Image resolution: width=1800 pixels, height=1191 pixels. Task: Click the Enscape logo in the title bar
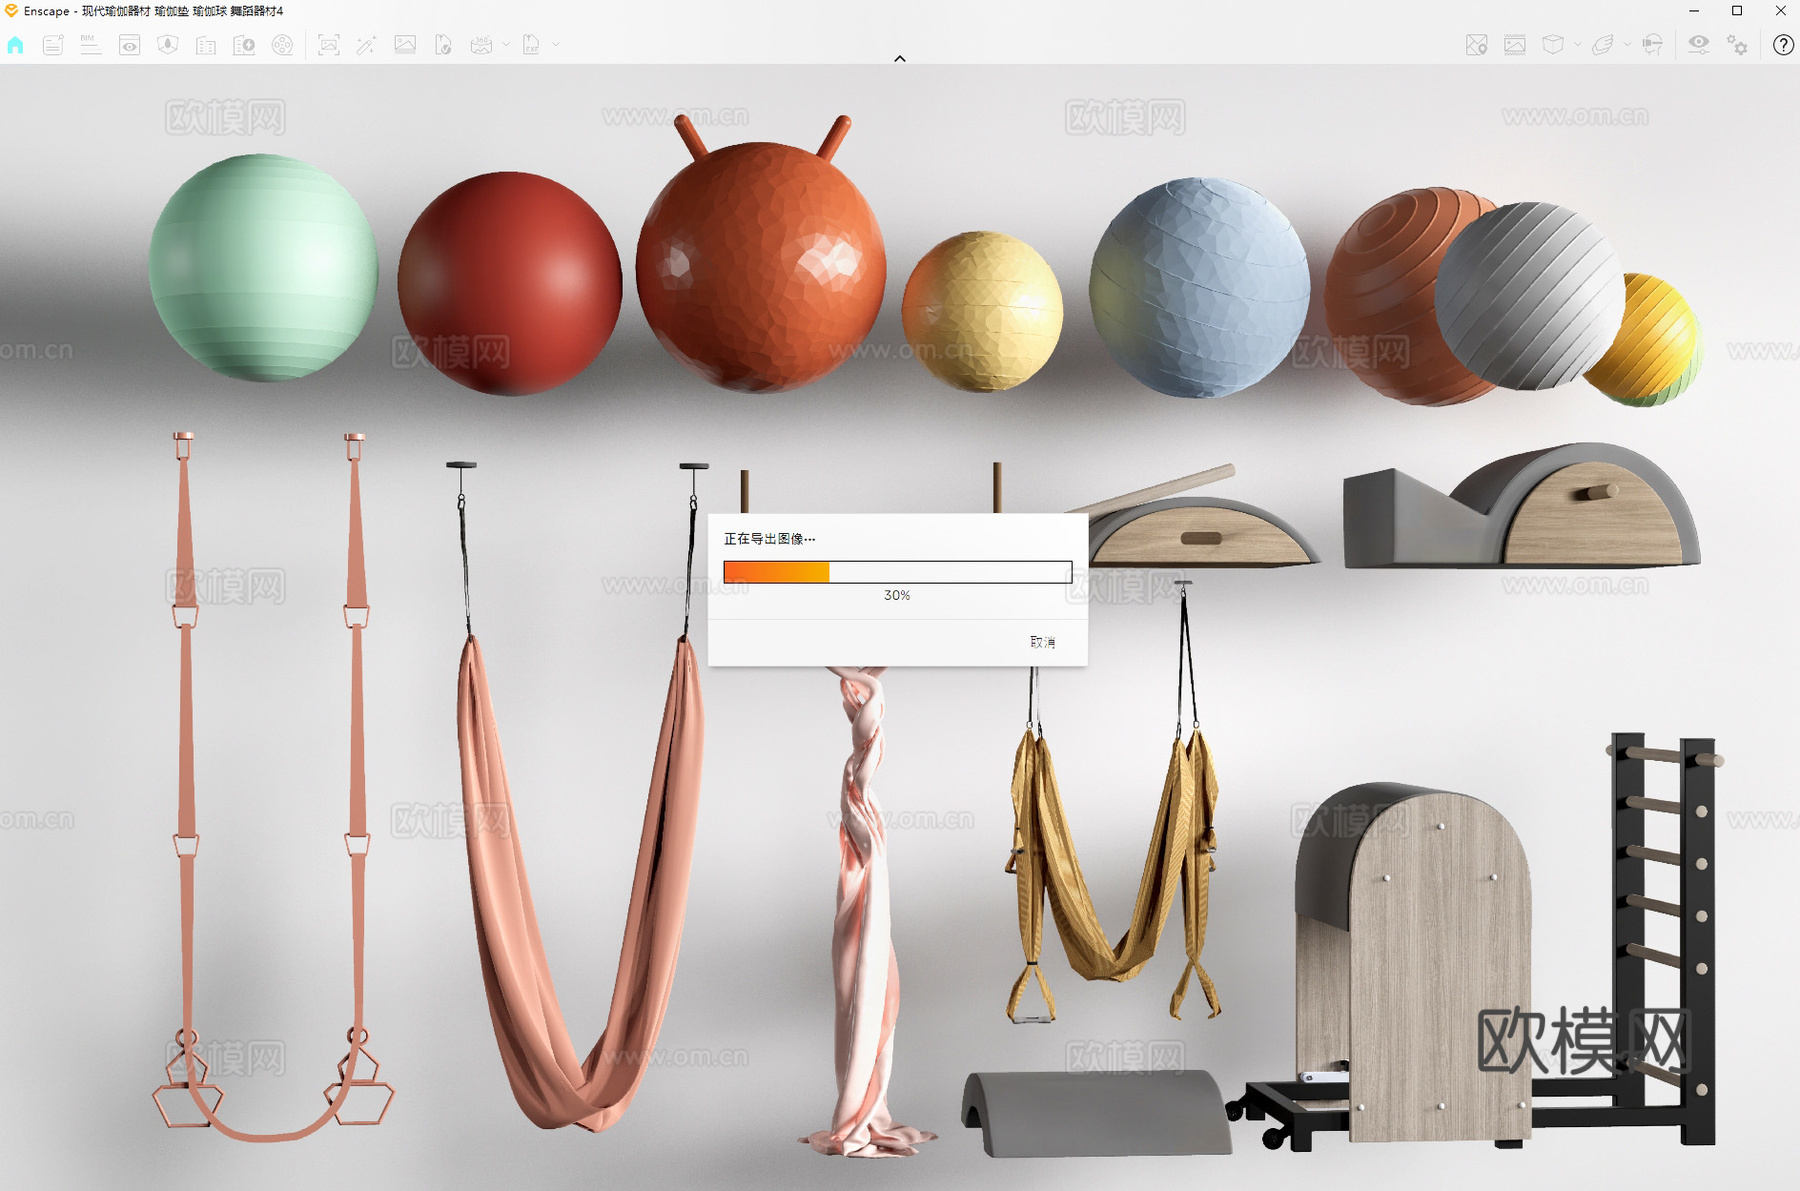[x=11, y=11]
